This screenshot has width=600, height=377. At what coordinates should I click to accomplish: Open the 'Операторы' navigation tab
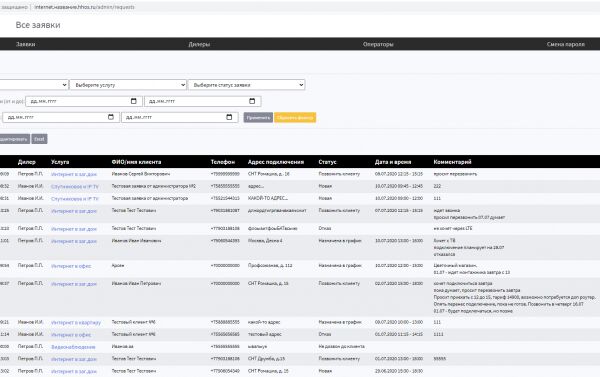[378, 44]
